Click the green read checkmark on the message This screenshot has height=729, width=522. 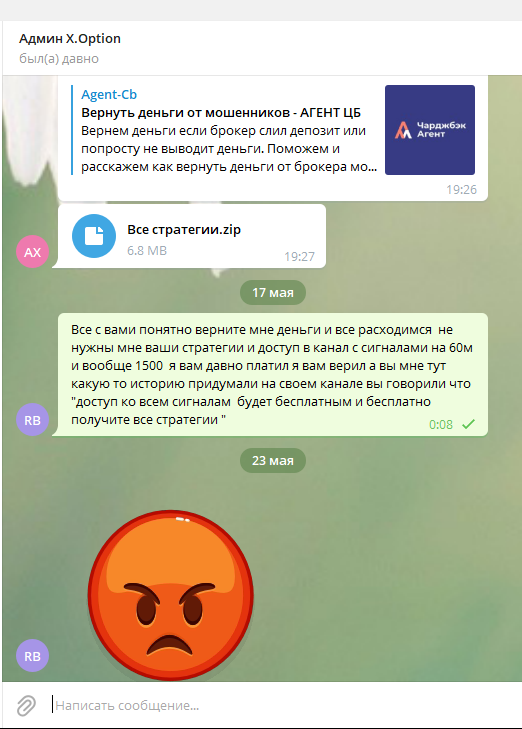point(469,424)
